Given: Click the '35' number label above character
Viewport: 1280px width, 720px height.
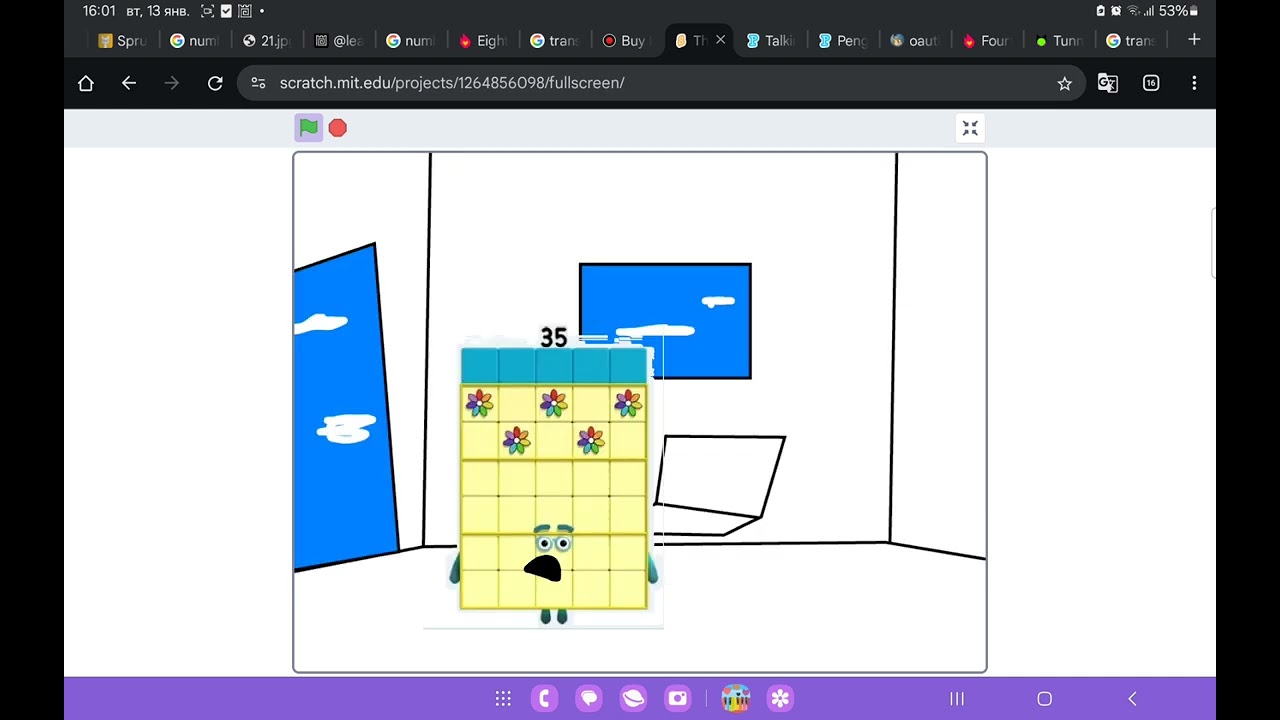Looking at the screenshot, I should pyautogui.click(x=553, y=338).
